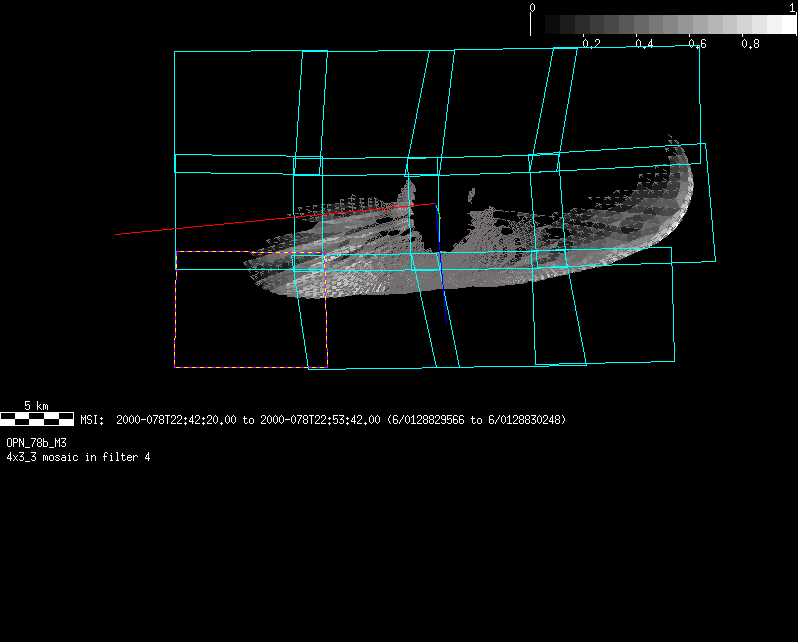The height and width of the screenshot is (642, 798).
Task: Click the top-left cyan footprint frame's interior
Action: (237, 105)
